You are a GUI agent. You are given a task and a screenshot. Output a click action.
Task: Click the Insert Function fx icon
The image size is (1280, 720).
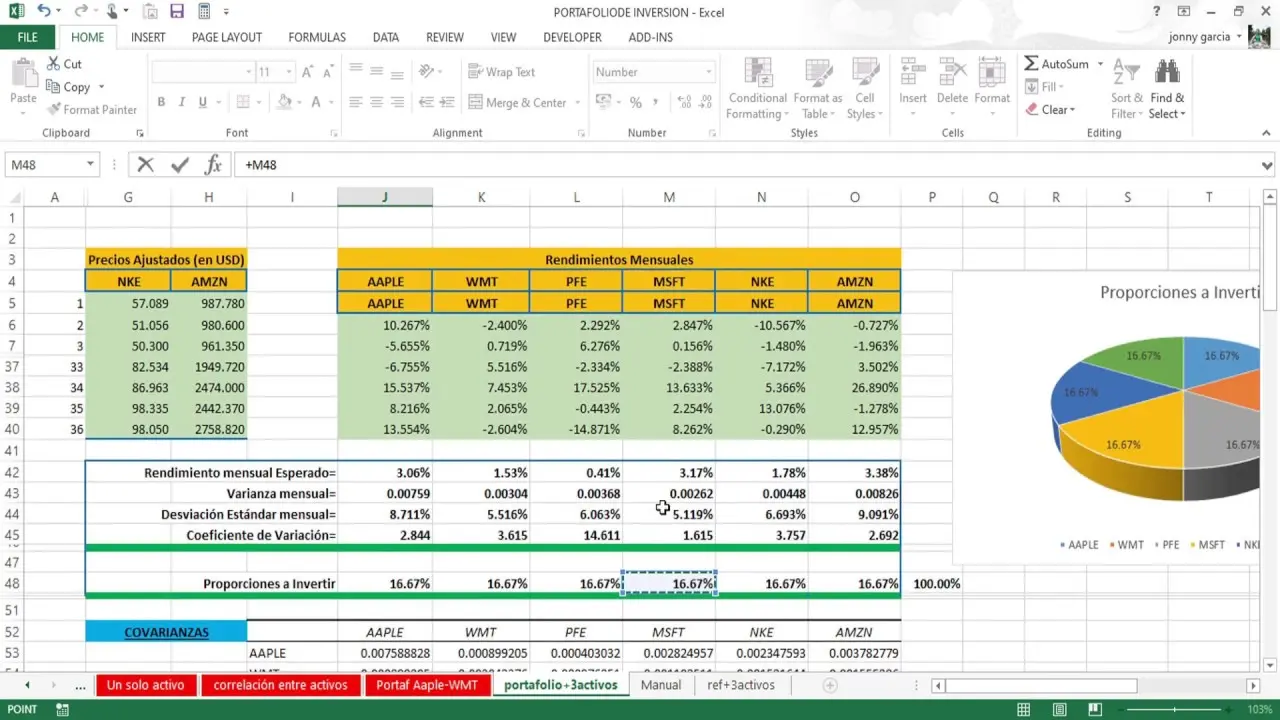click(213, 165)
